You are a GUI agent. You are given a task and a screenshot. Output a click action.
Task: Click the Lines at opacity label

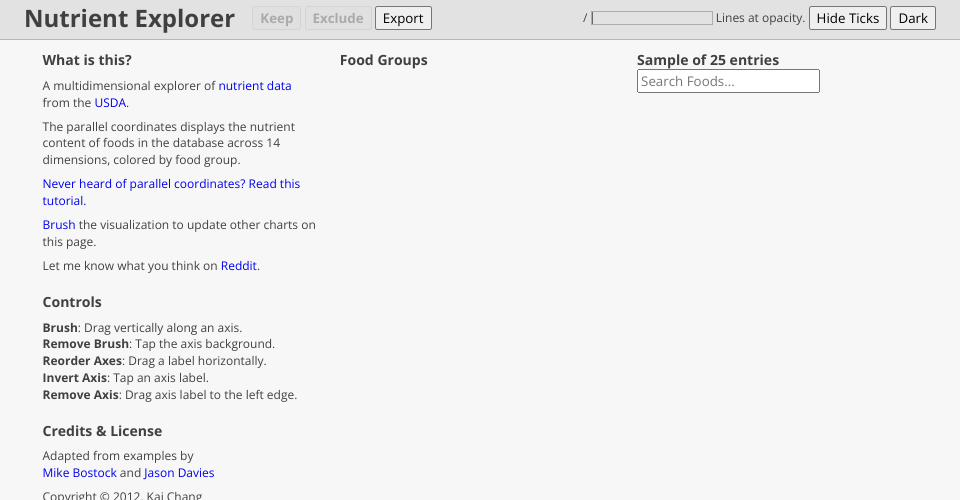tap(760, 18)
